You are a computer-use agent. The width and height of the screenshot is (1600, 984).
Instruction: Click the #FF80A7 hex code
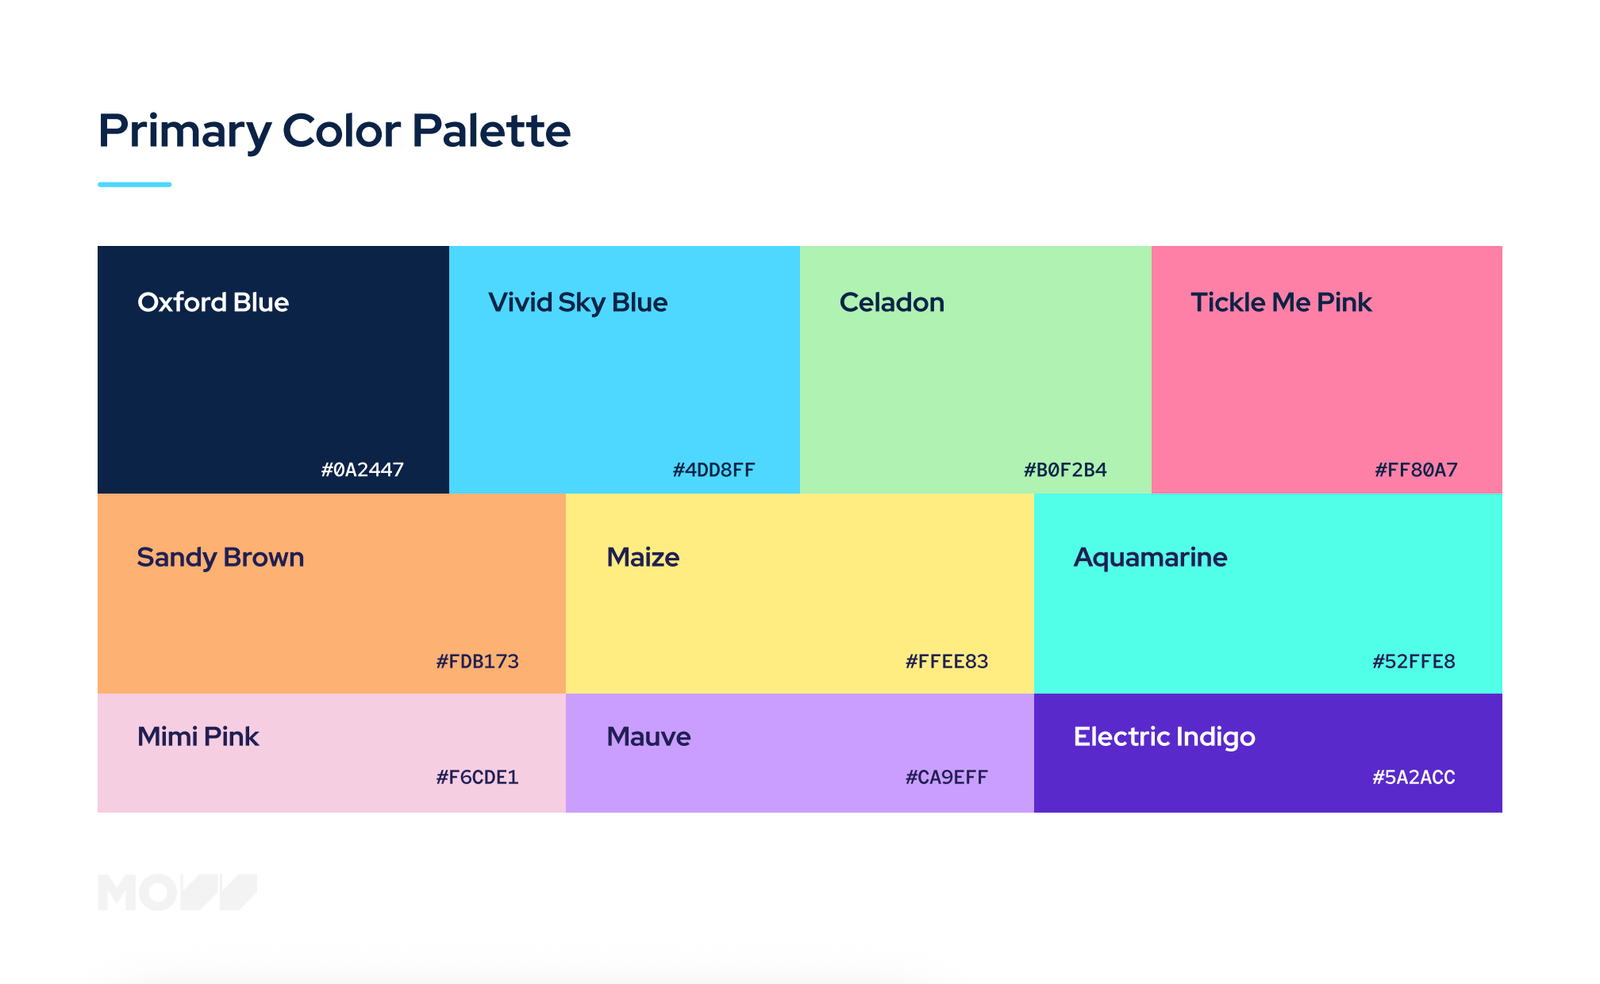[1416, 470]
